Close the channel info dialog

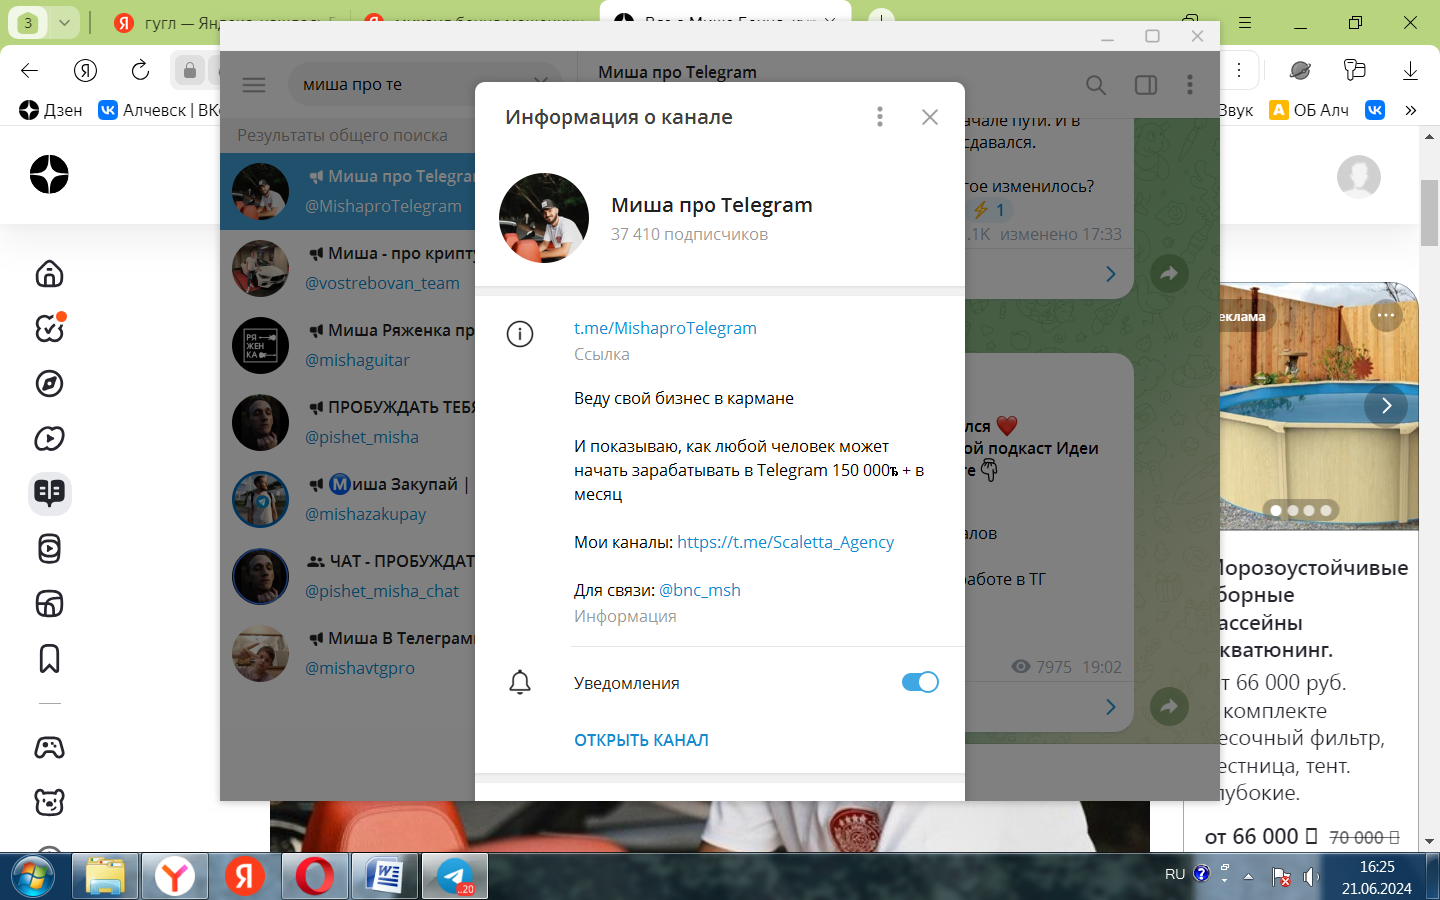tap(930, 117)
